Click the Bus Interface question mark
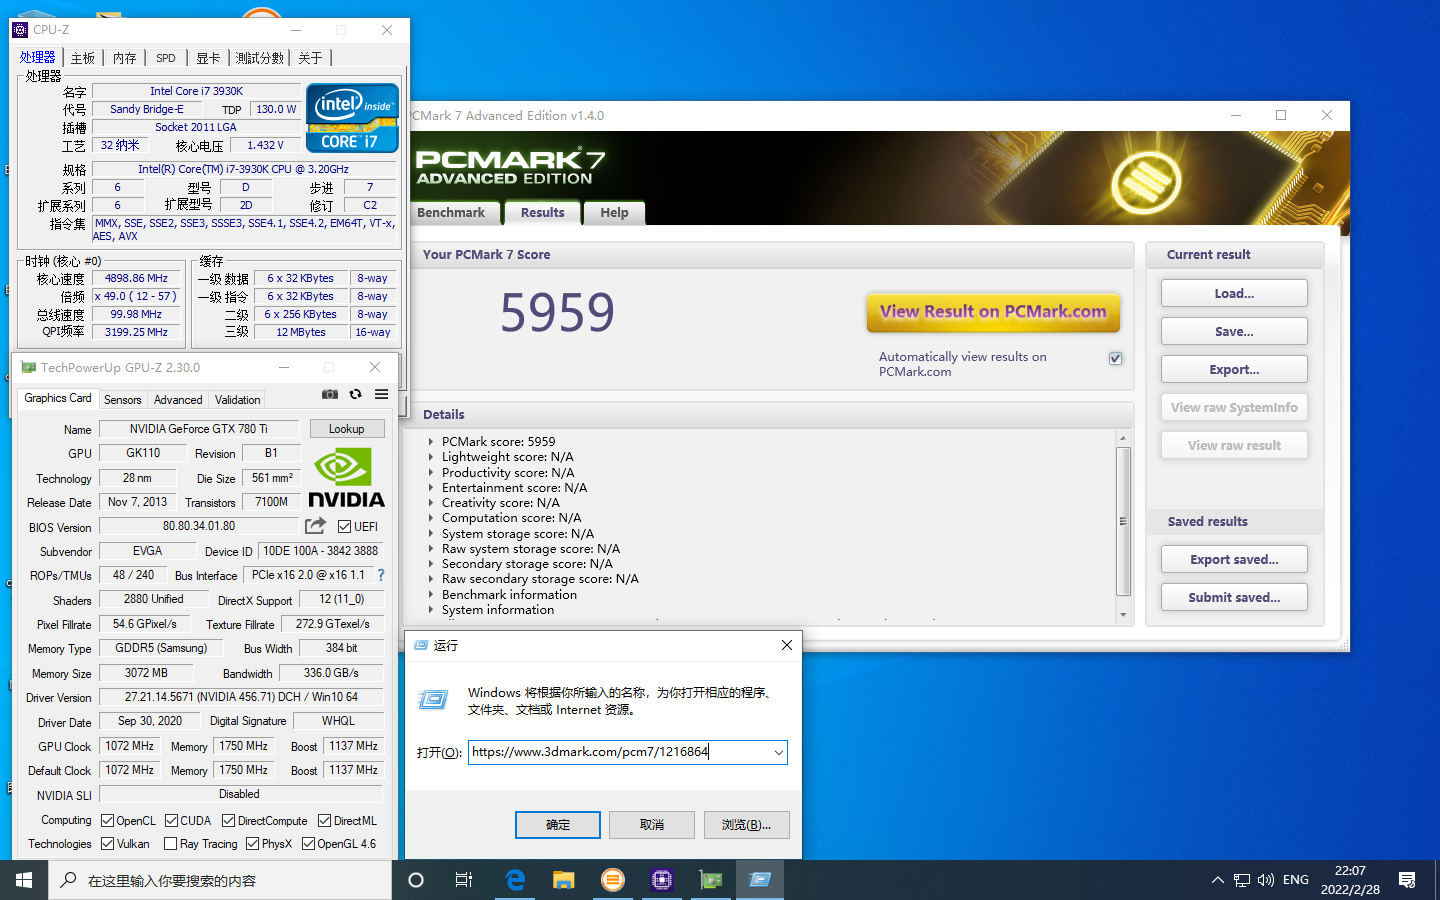This screenshot has height=900, width=1440. click(381, 575)
